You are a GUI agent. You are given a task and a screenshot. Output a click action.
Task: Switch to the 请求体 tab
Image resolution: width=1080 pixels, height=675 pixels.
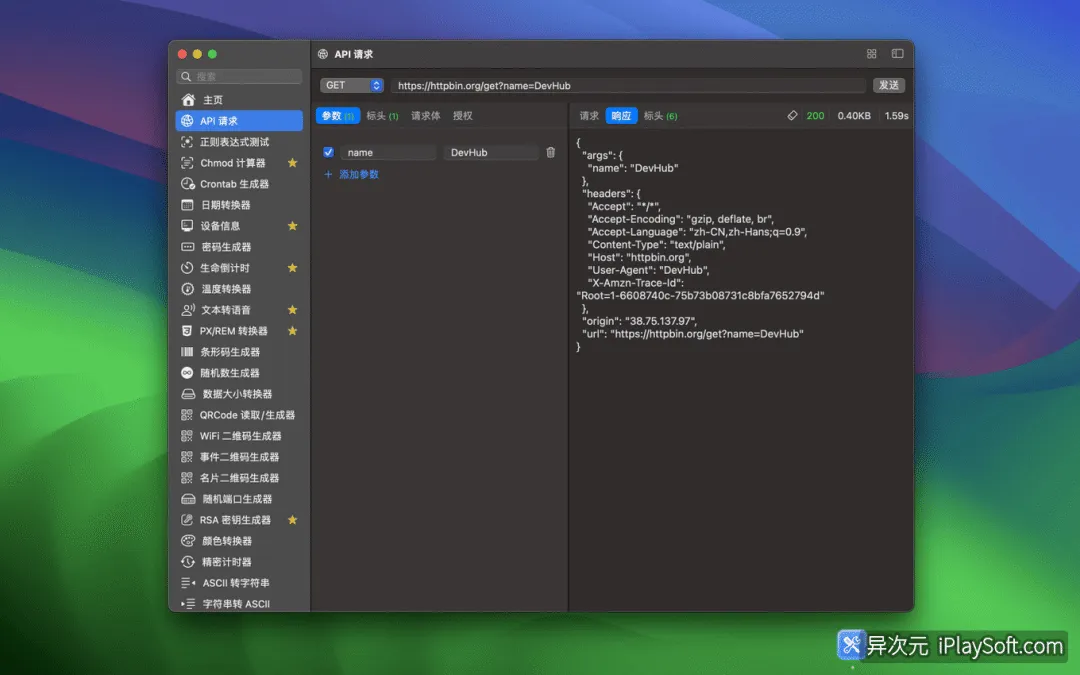(426, 116)
